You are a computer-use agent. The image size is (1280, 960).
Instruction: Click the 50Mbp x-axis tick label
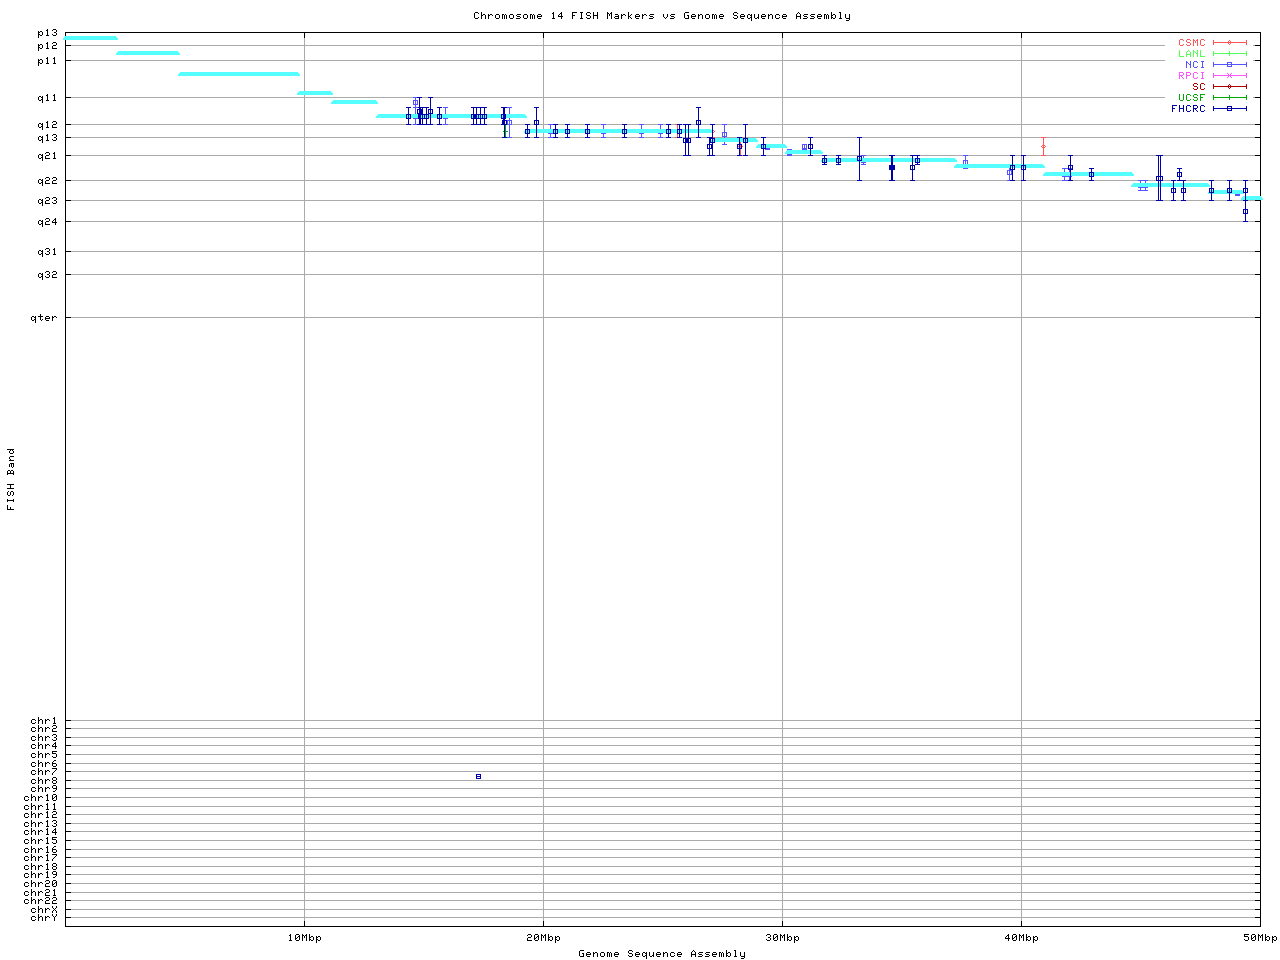click(1259, 938)
